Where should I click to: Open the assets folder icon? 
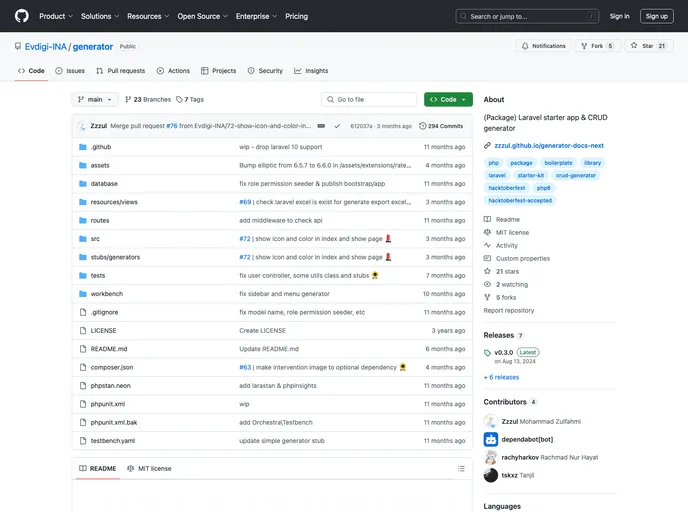[82, 165]
